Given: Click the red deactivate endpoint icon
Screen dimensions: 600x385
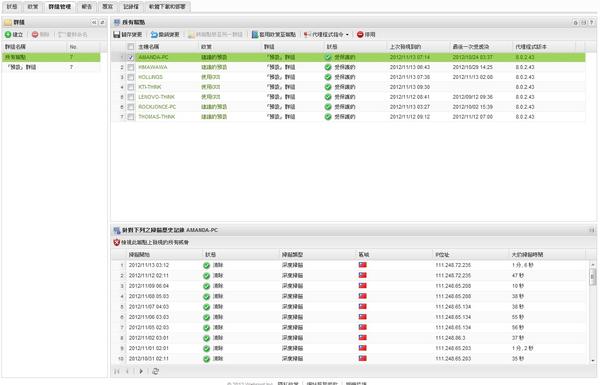Looking at the screenshot, I should (x=360, y=35).
